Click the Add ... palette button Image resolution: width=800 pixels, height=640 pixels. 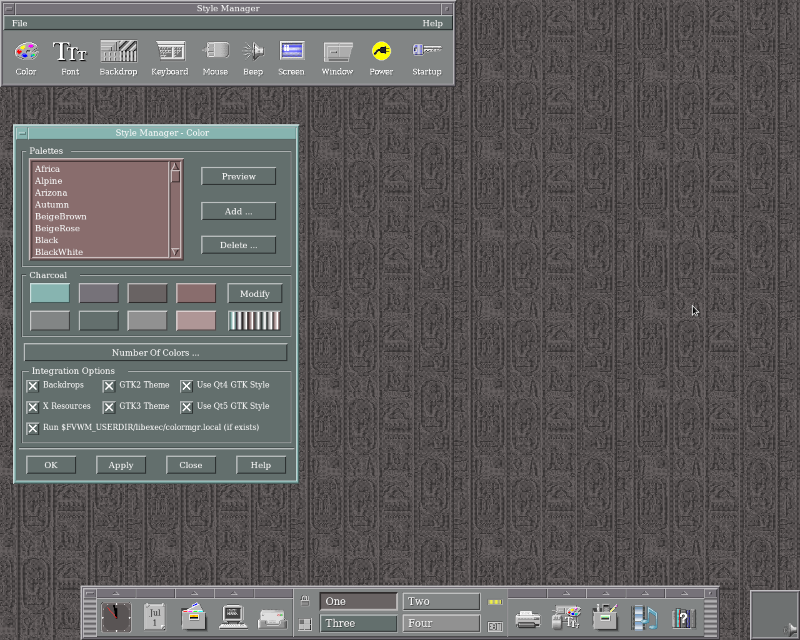[x=238, y=211]
